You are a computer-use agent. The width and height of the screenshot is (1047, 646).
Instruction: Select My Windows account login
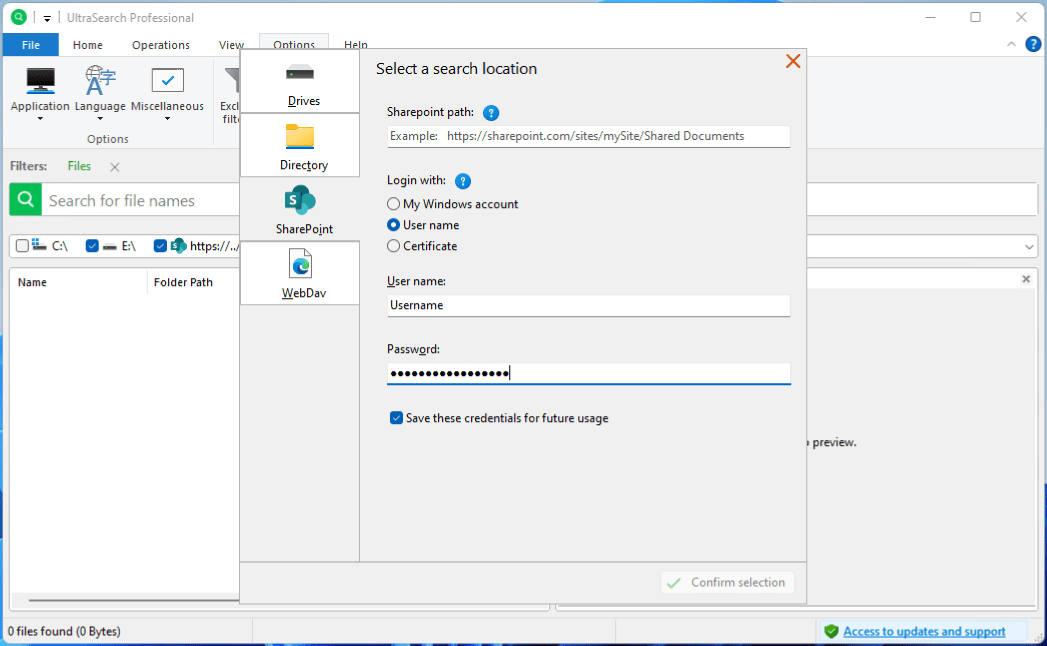(x=393, y=204)
